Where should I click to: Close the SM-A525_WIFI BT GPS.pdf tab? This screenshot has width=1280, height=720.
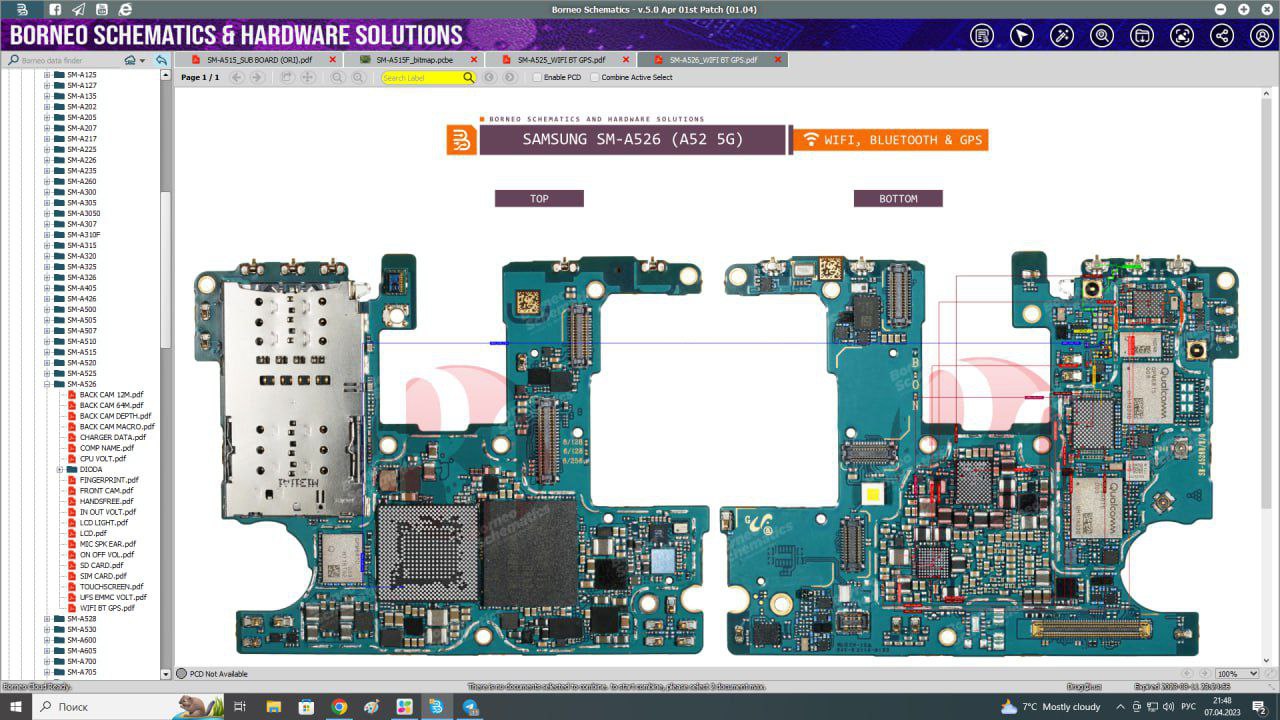(x=626, y=60)
